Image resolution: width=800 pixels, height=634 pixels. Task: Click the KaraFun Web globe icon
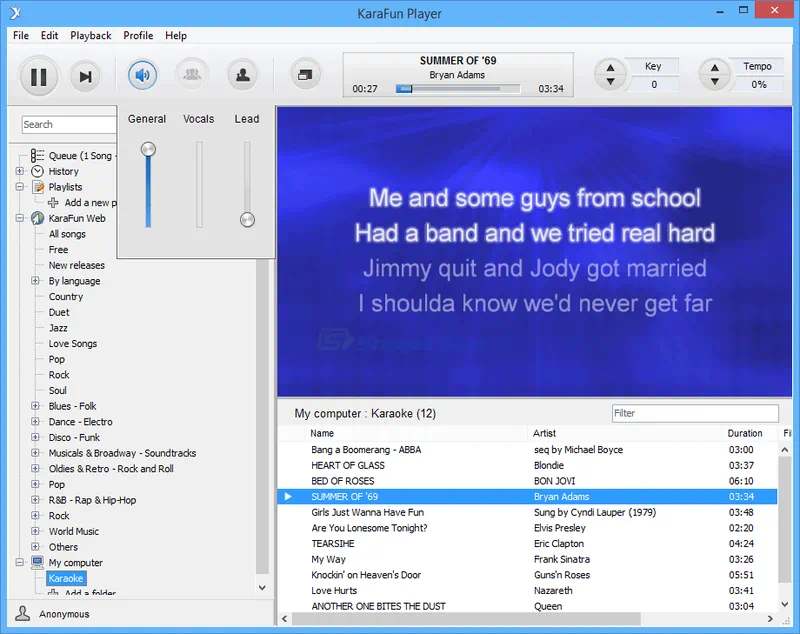pos(37,218)
